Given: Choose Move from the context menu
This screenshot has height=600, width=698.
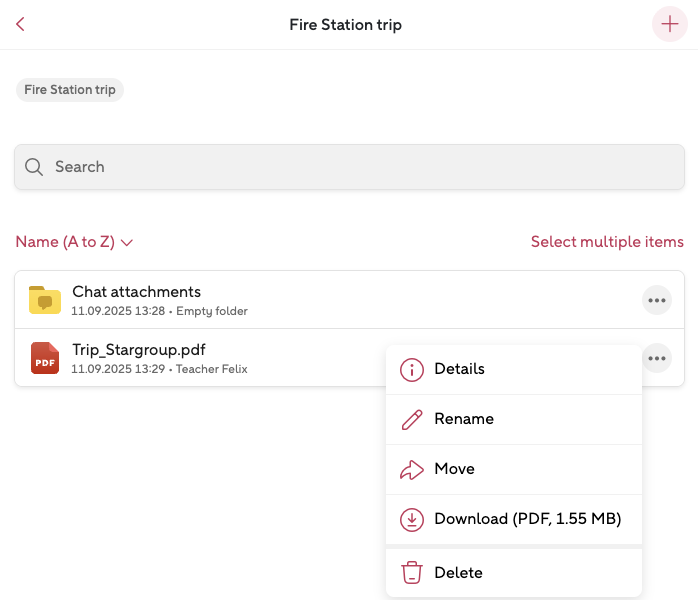Looking at the screenshot, I should tap(454, 469).
